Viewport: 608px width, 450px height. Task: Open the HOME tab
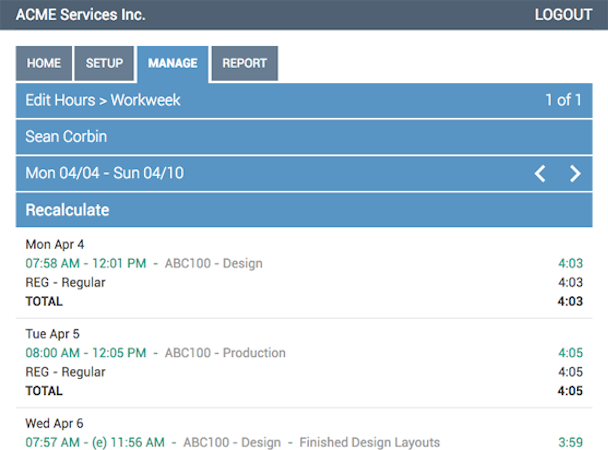pyautogui.click(x=44, y=63)
